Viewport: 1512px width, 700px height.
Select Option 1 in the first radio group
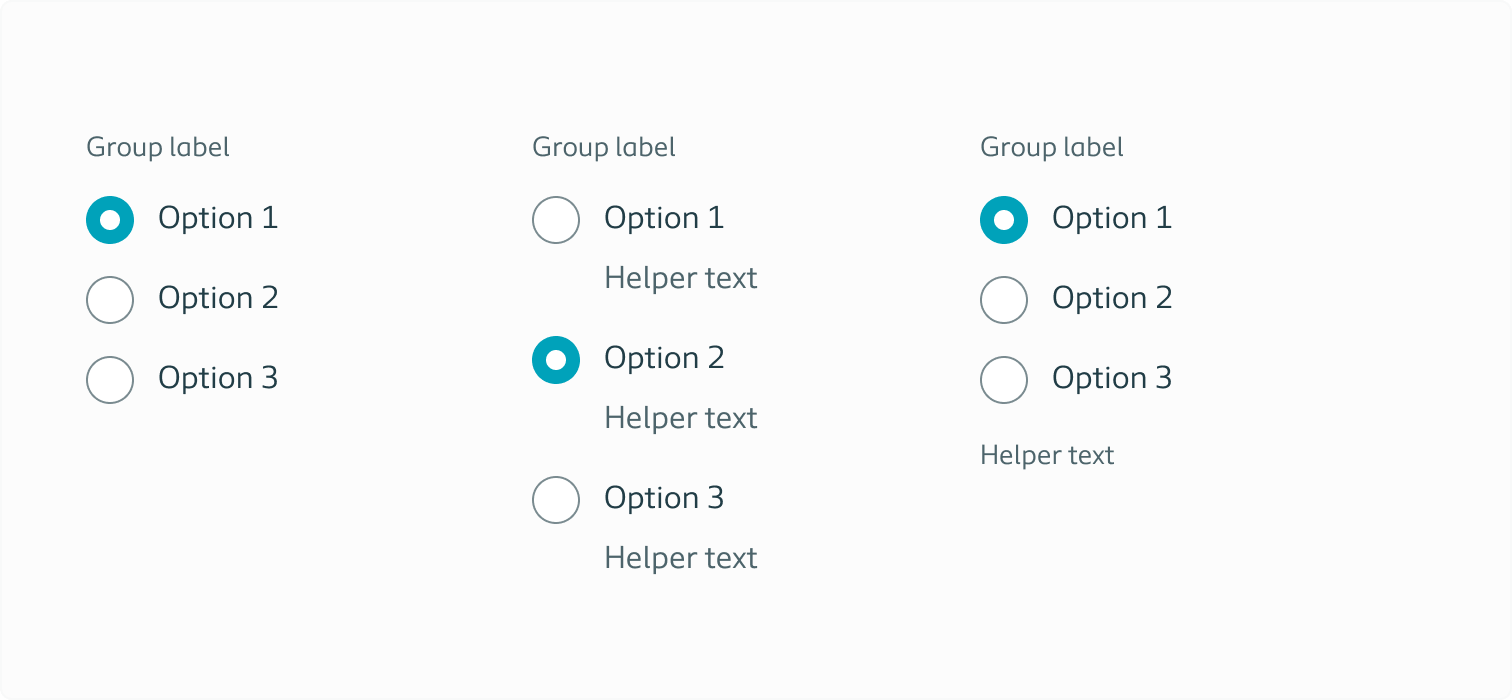[110, 220]
